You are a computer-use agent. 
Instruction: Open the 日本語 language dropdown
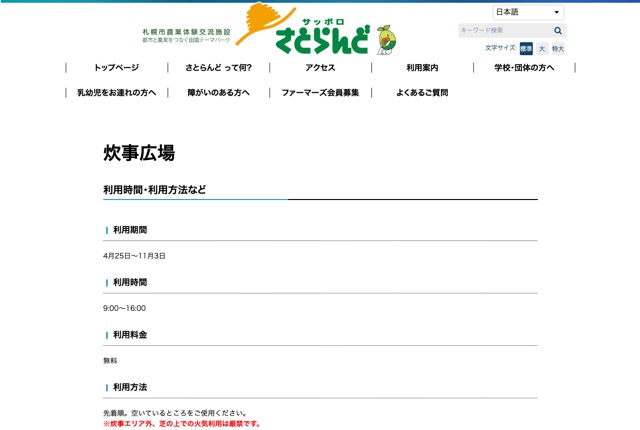pos(528,12)
